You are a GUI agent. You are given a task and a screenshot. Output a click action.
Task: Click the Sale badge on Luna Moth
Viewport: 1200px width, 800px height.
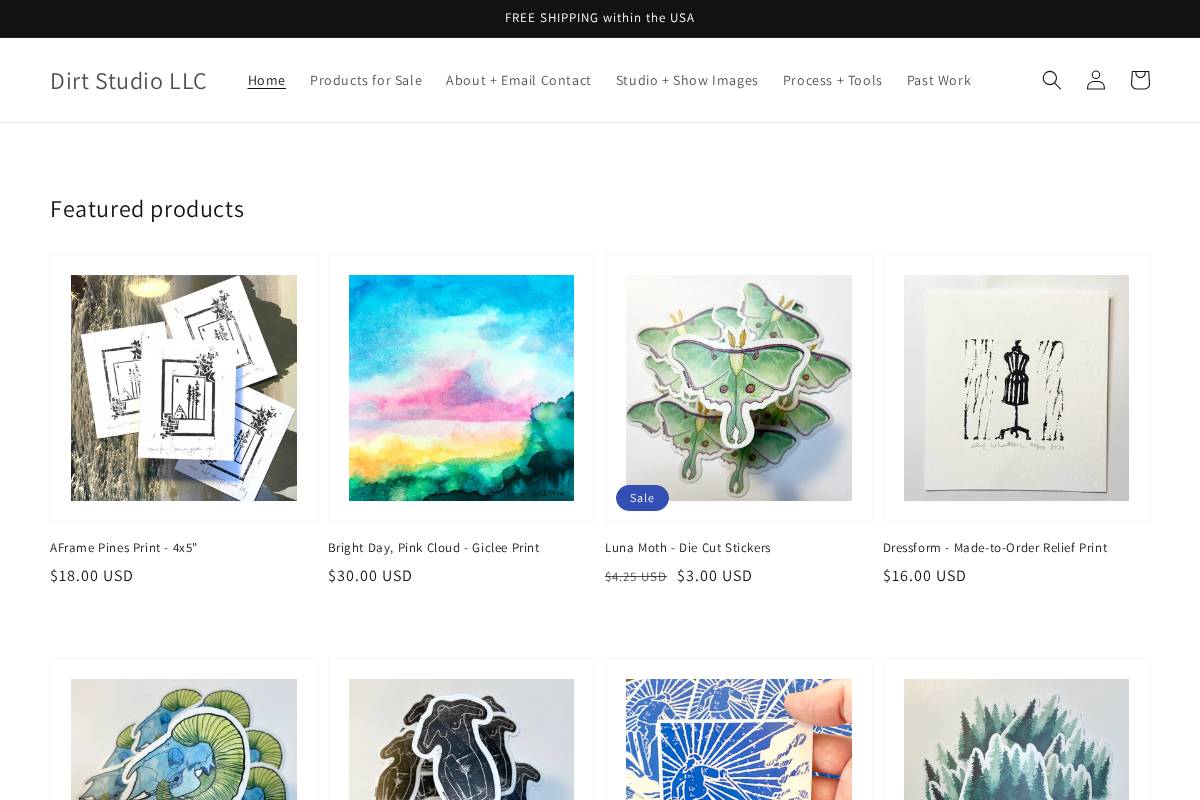[x=642, y=498]
